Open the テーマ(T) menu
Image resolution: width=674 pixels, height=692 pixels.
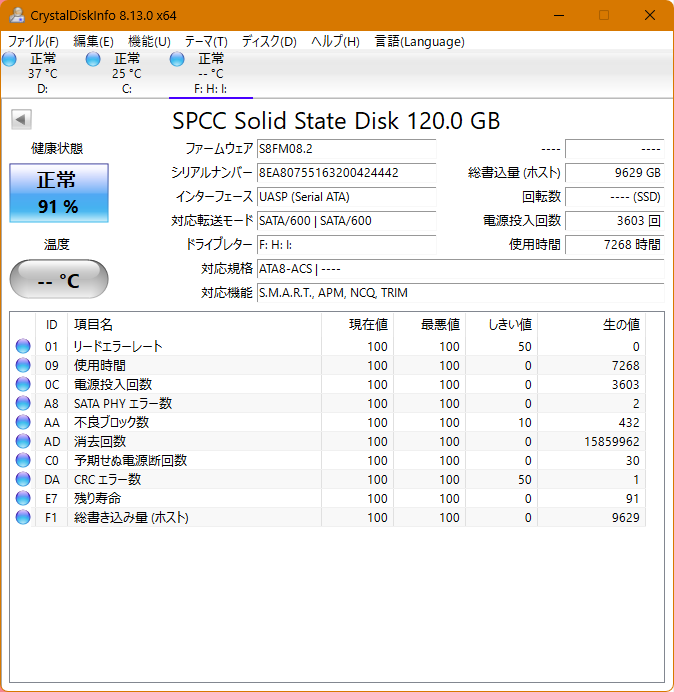tap(206, 41)
